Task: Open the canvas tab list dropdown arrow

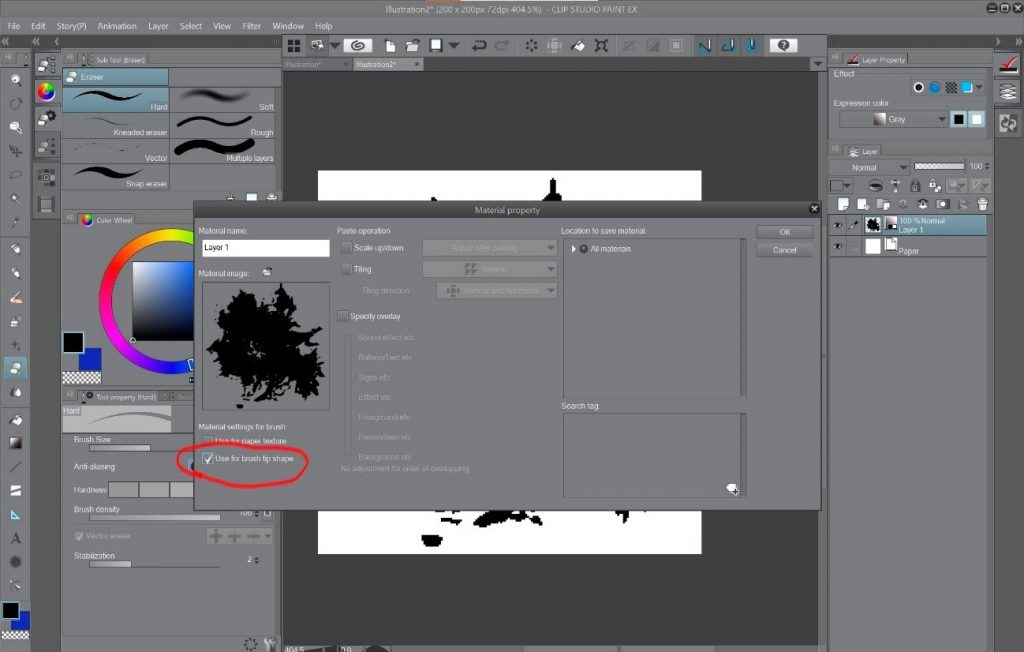Action: pyautogui.click(x=817, y=64)
